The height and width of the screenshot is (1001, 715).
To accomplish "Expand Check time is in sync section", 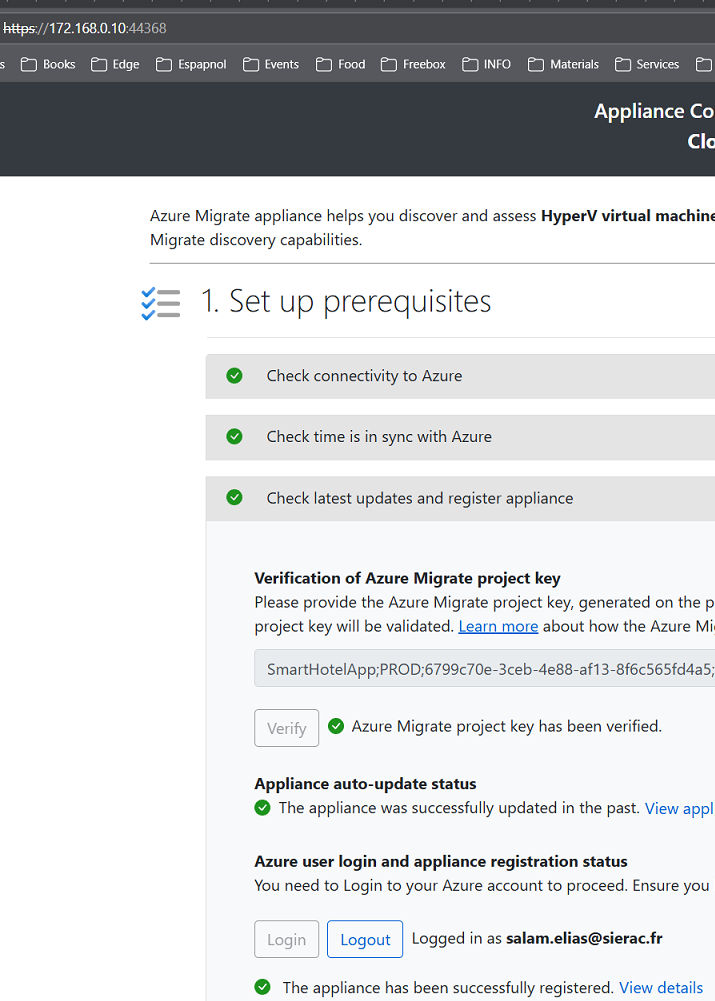I will click(x=460, y=437).
